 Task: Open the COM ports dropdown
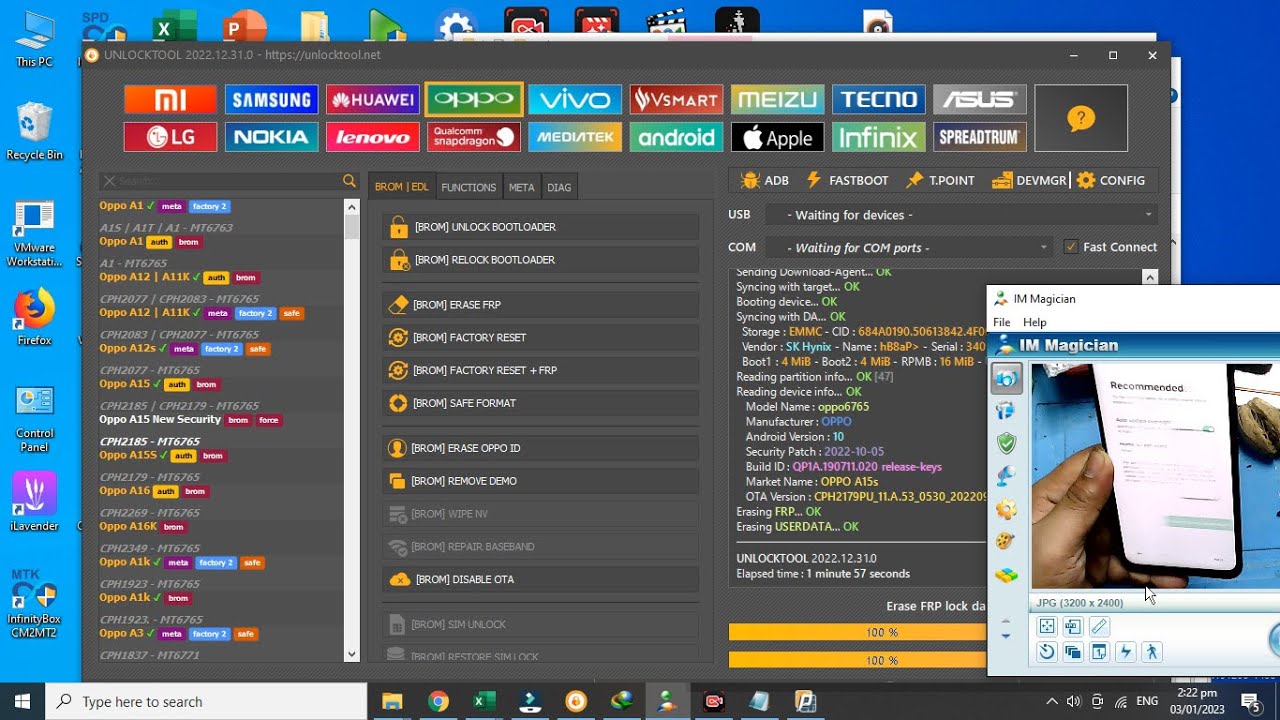[x=908, y=247]
